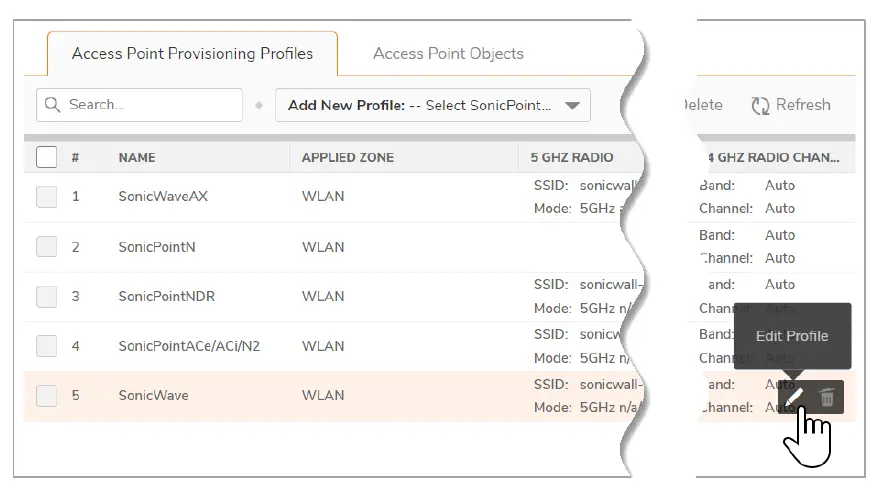Click the SSID value in SonicPointNDR row
This screenshot has width=890, height=489.
coord(611,284)
